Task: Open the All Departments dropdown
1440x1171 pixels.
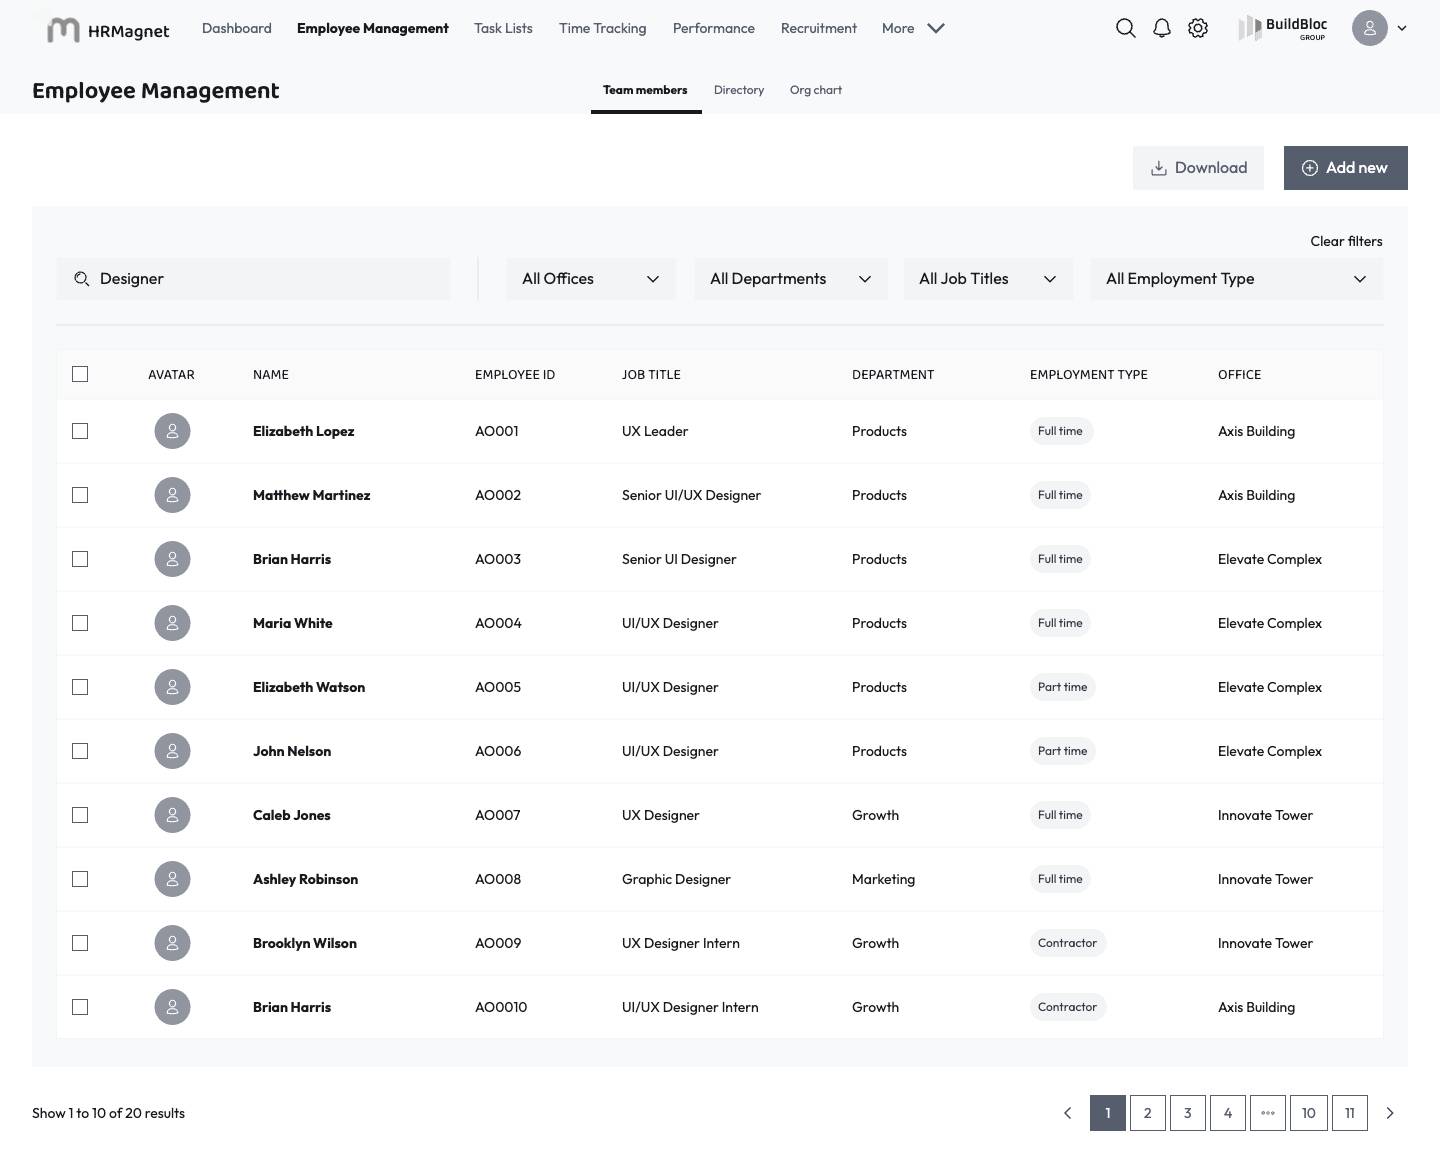Action: pos(791,279)
